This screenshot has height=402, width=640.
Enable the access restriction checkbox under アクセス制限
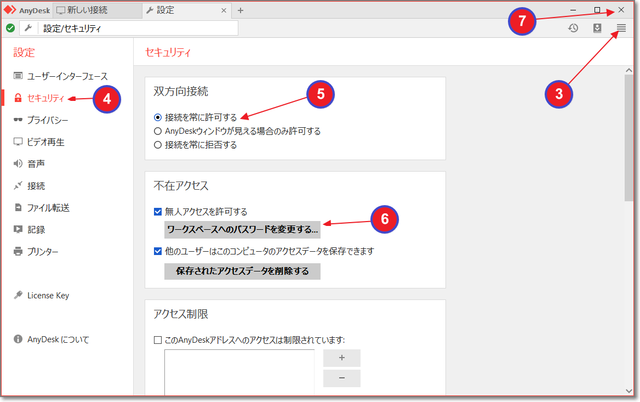pyautogui.click(x=158, y=340)
